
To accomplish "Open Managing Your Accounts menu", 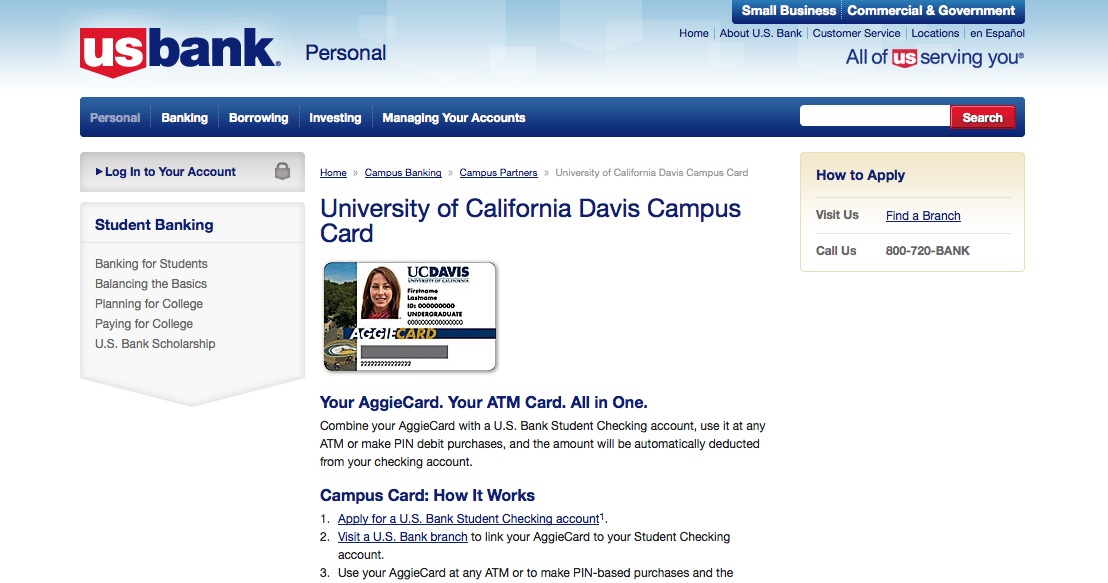I will tap(454, 118).
